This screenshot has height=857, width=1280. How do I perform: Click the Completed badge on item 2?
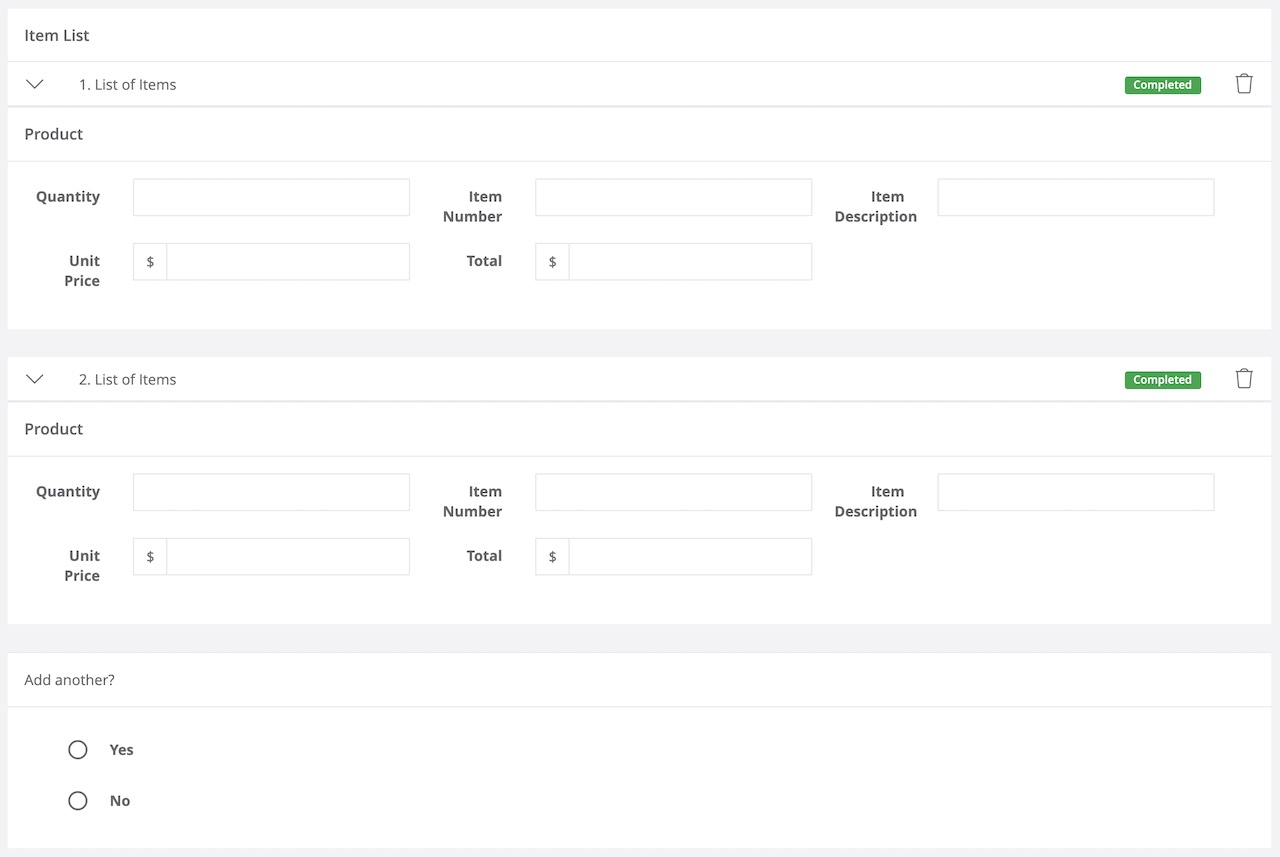tap(1162, 380)
